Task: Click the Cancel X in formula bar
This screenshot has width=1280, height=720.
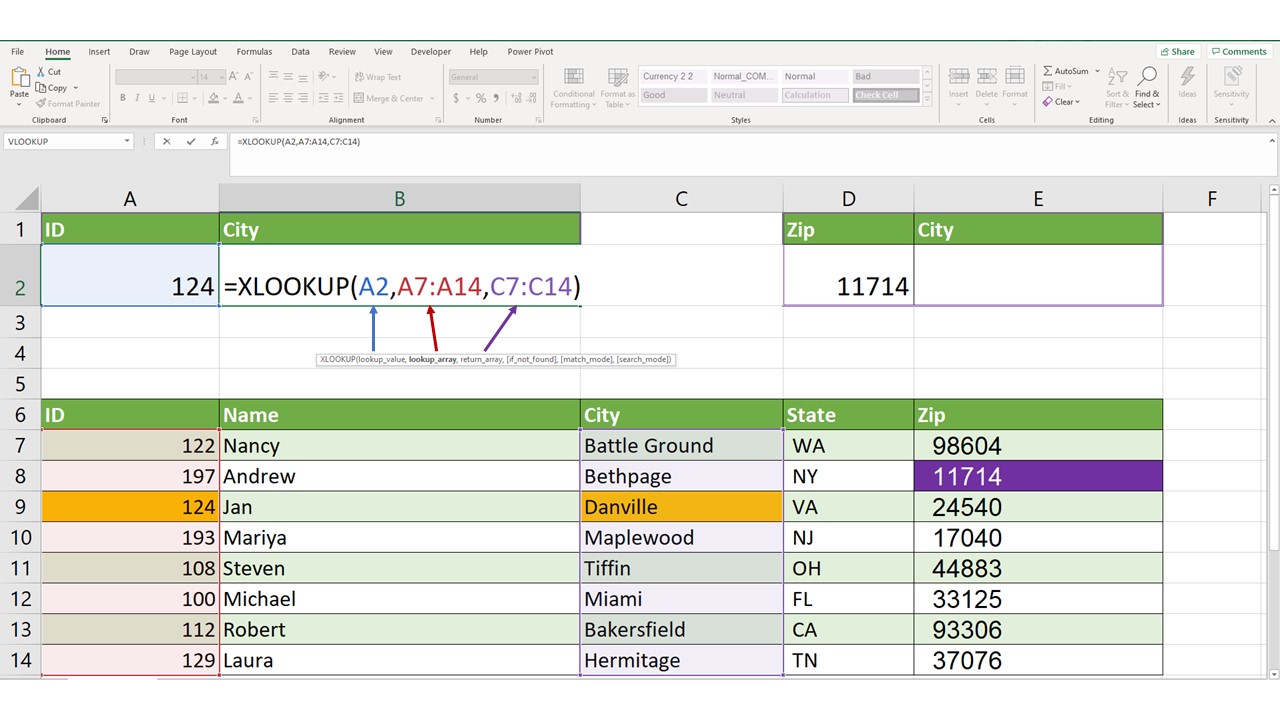Action: click(x=167, y=142)
